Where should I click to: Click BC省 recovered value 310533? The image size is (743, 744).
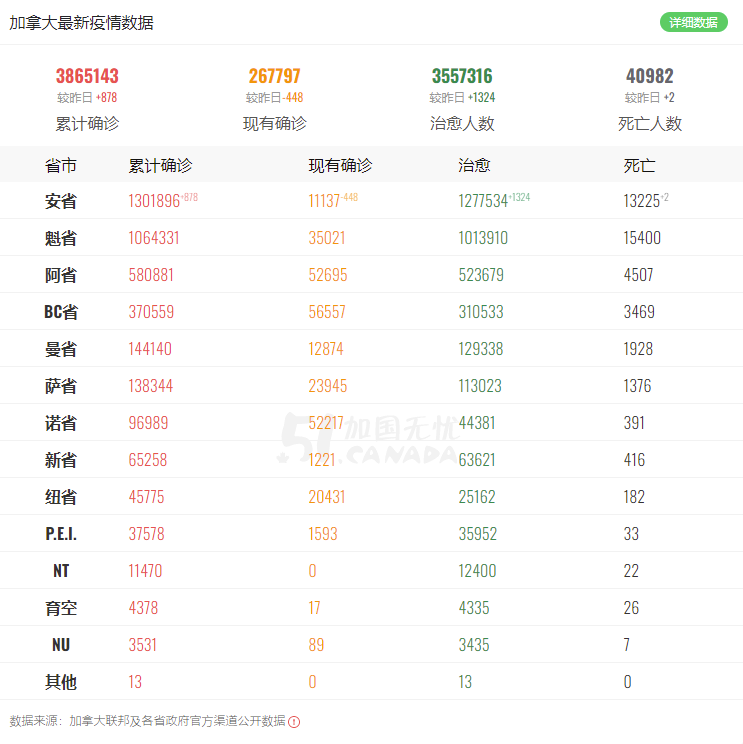[481, 312]
